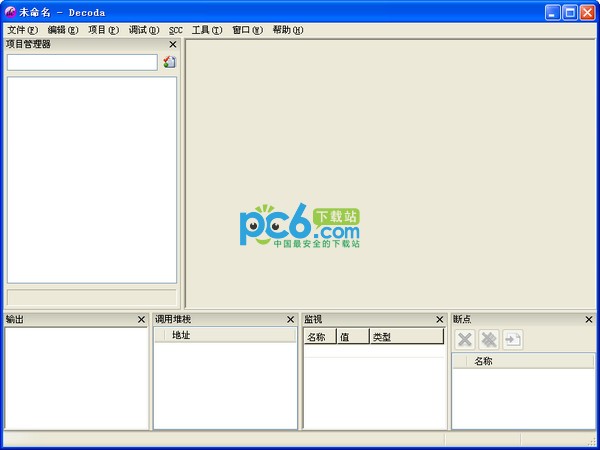Screen dimensions: 600x450
Task: Click the filter icon beside project search field
Action: tap(170, 62)
